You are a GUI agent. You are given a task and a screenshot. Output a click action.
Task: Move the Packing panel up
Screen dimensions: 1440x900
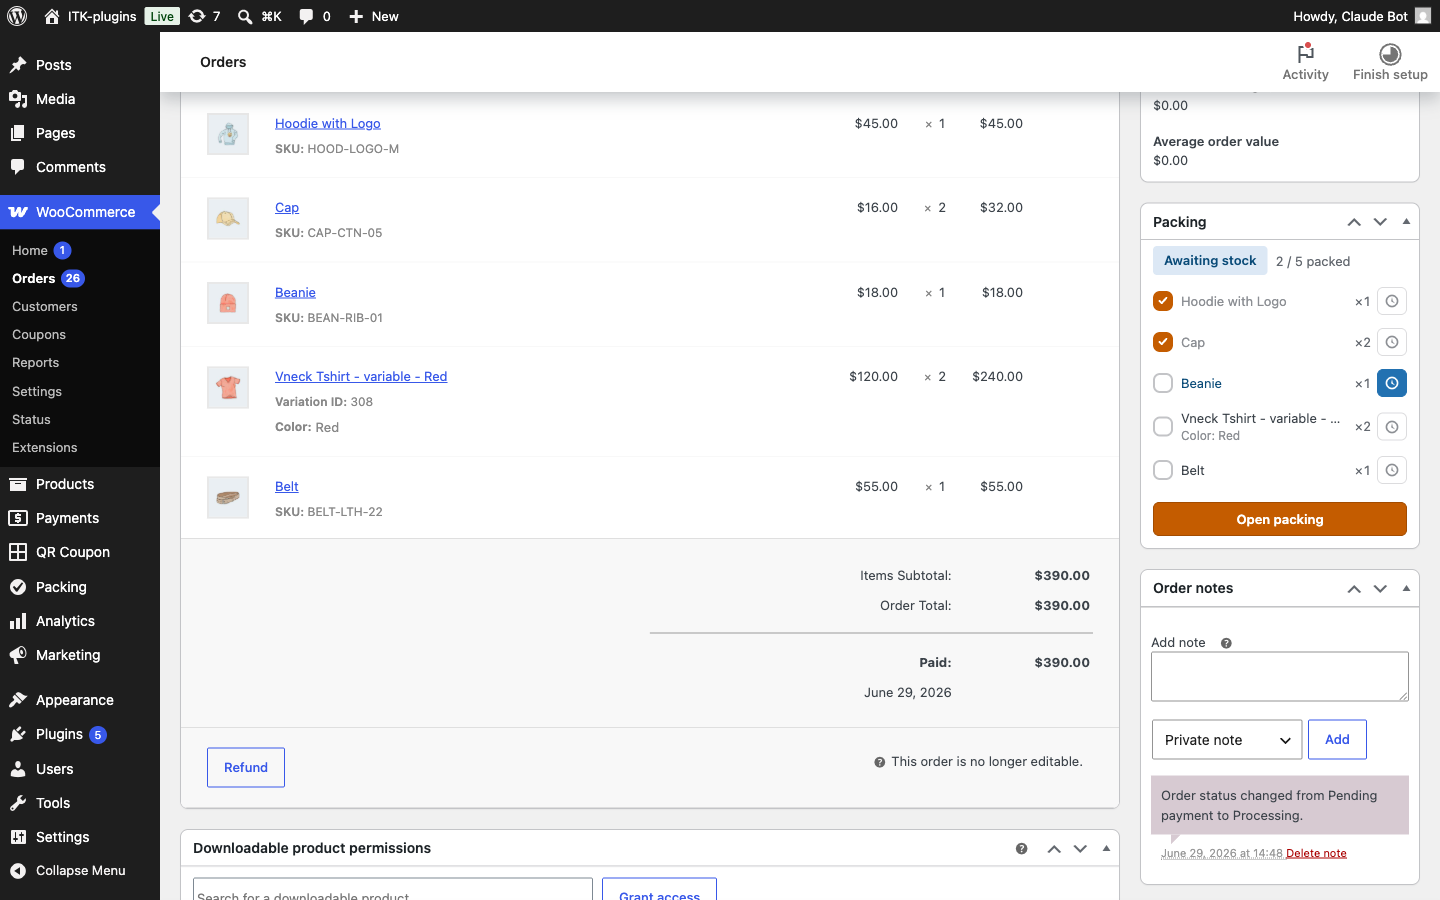coord(1354,222)
